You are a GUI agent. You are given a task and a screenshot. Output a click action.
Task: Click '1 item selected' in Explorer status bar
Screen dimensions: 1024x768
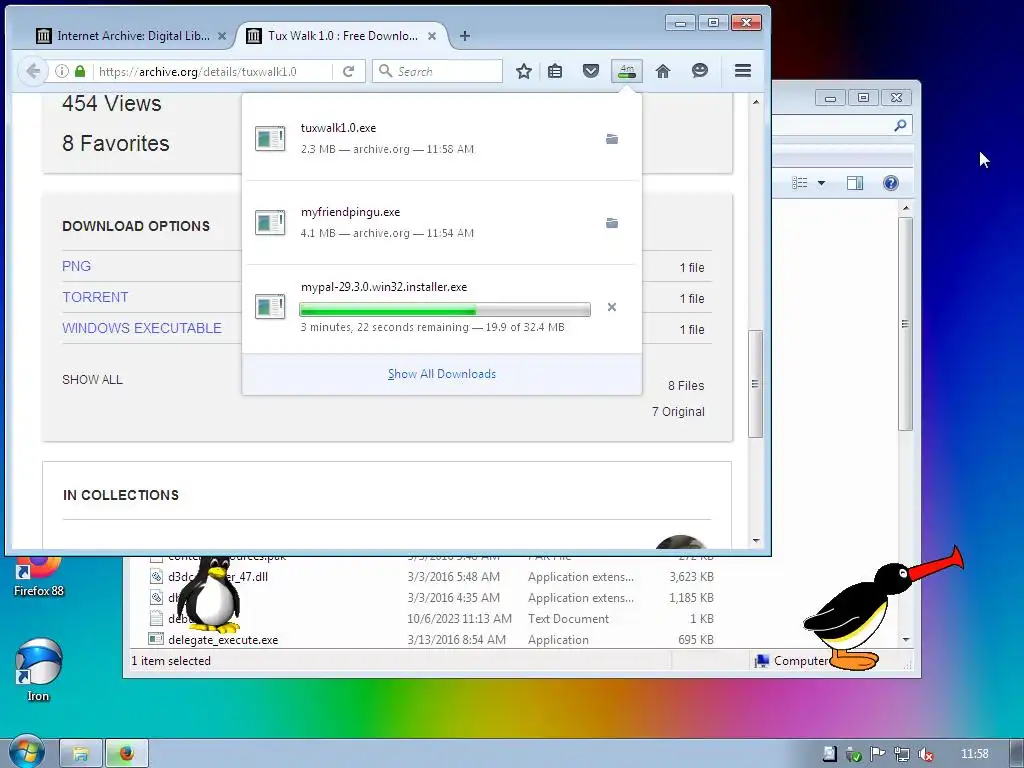(x=171, y=661)
